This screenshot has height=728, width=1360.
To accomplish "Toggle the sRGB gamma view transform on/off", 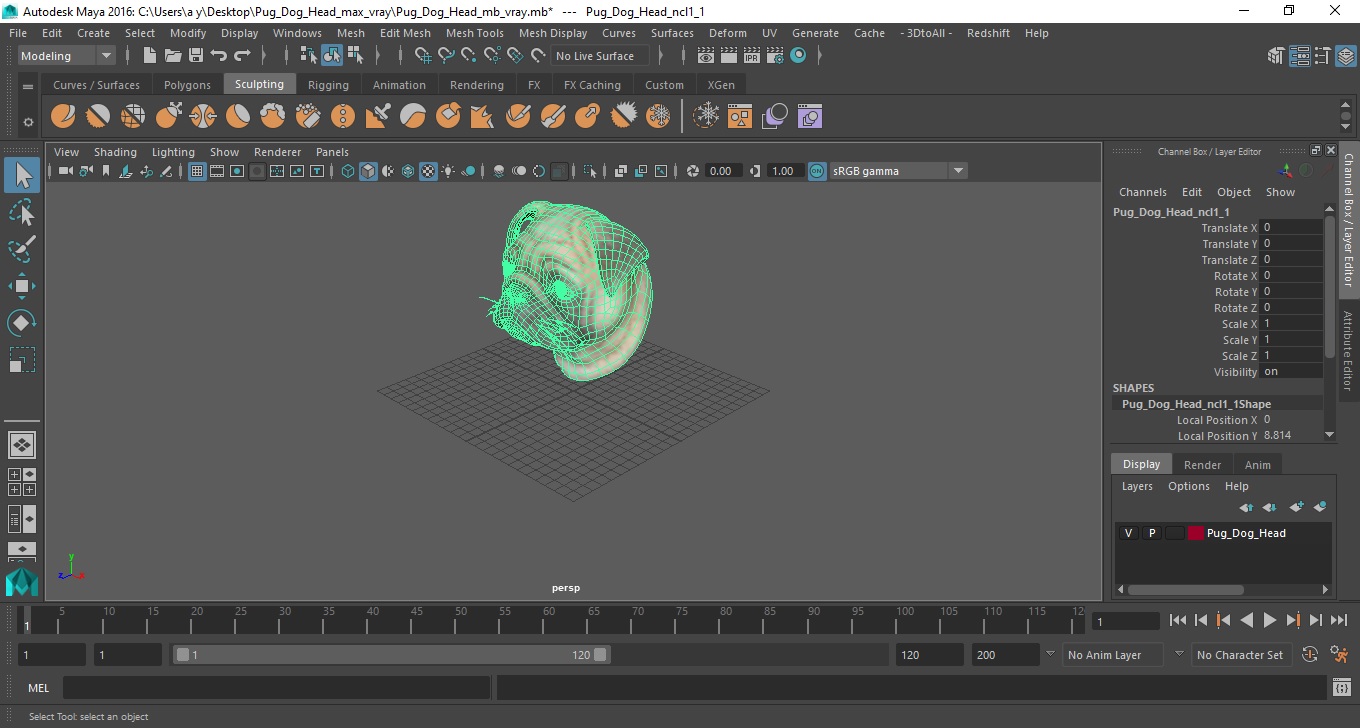I will 817,171.
